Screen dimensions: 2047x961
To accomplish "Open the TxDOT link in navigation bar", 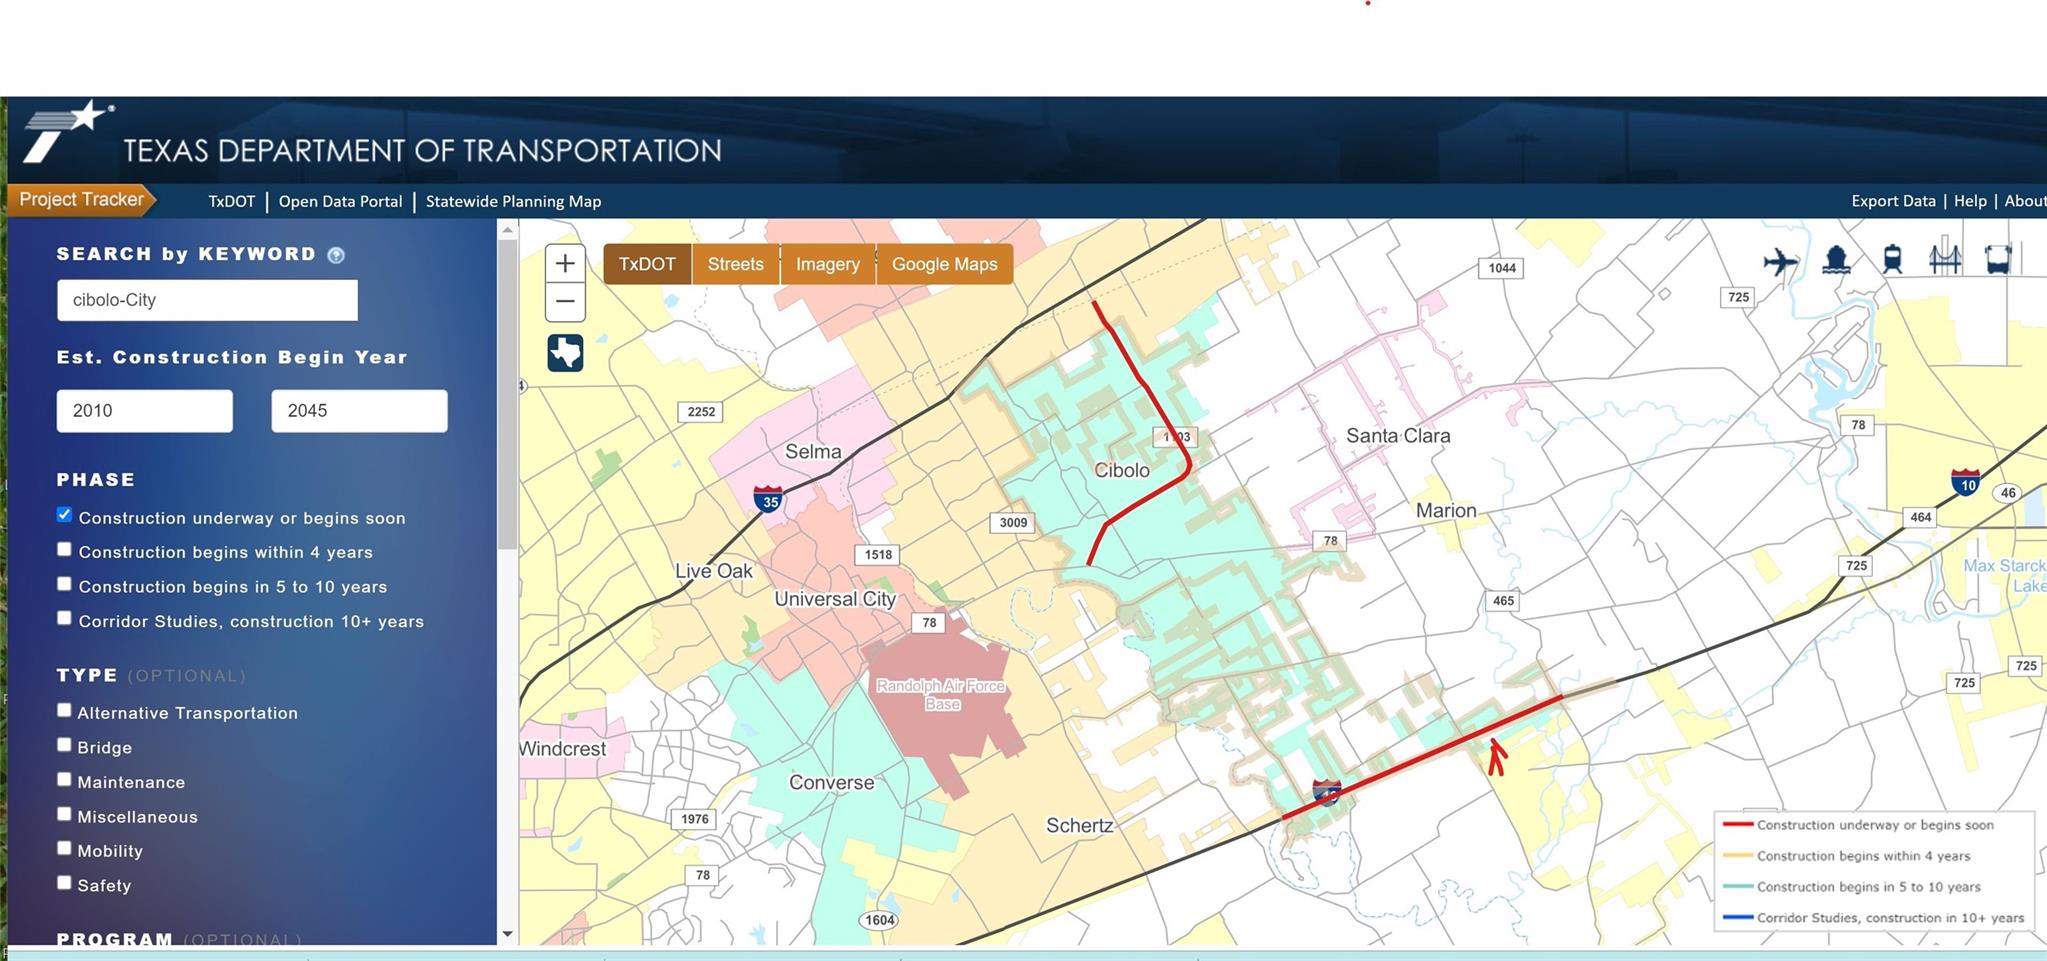I will point(231,201).
